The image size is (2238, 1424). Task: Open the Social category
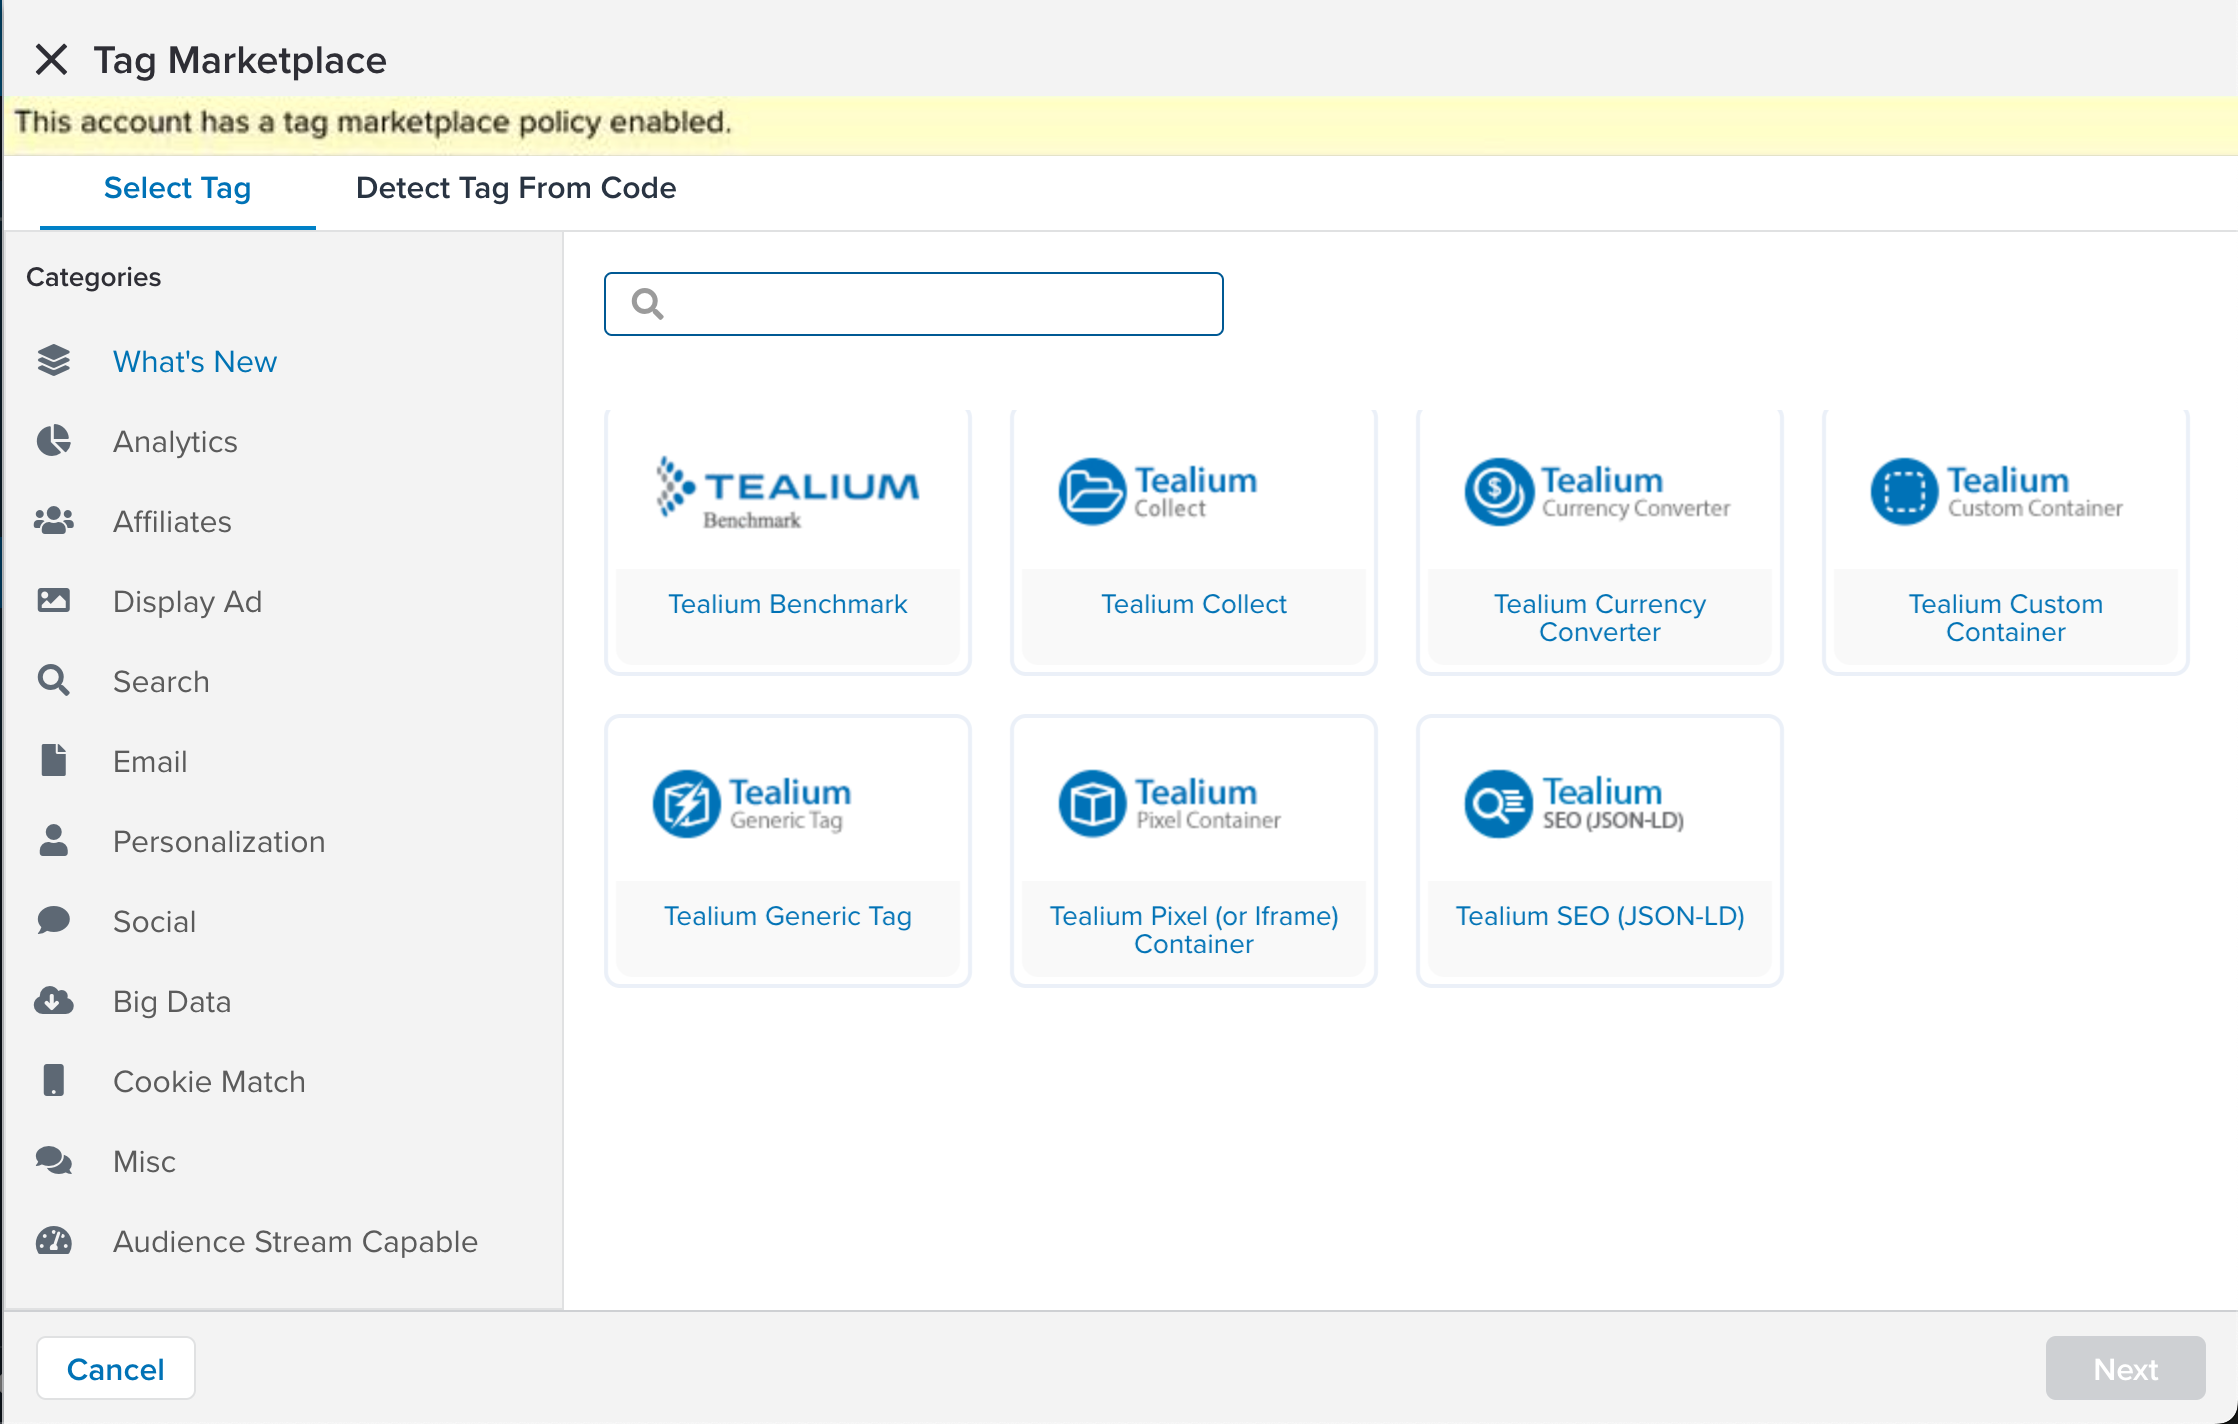[154, 922]
